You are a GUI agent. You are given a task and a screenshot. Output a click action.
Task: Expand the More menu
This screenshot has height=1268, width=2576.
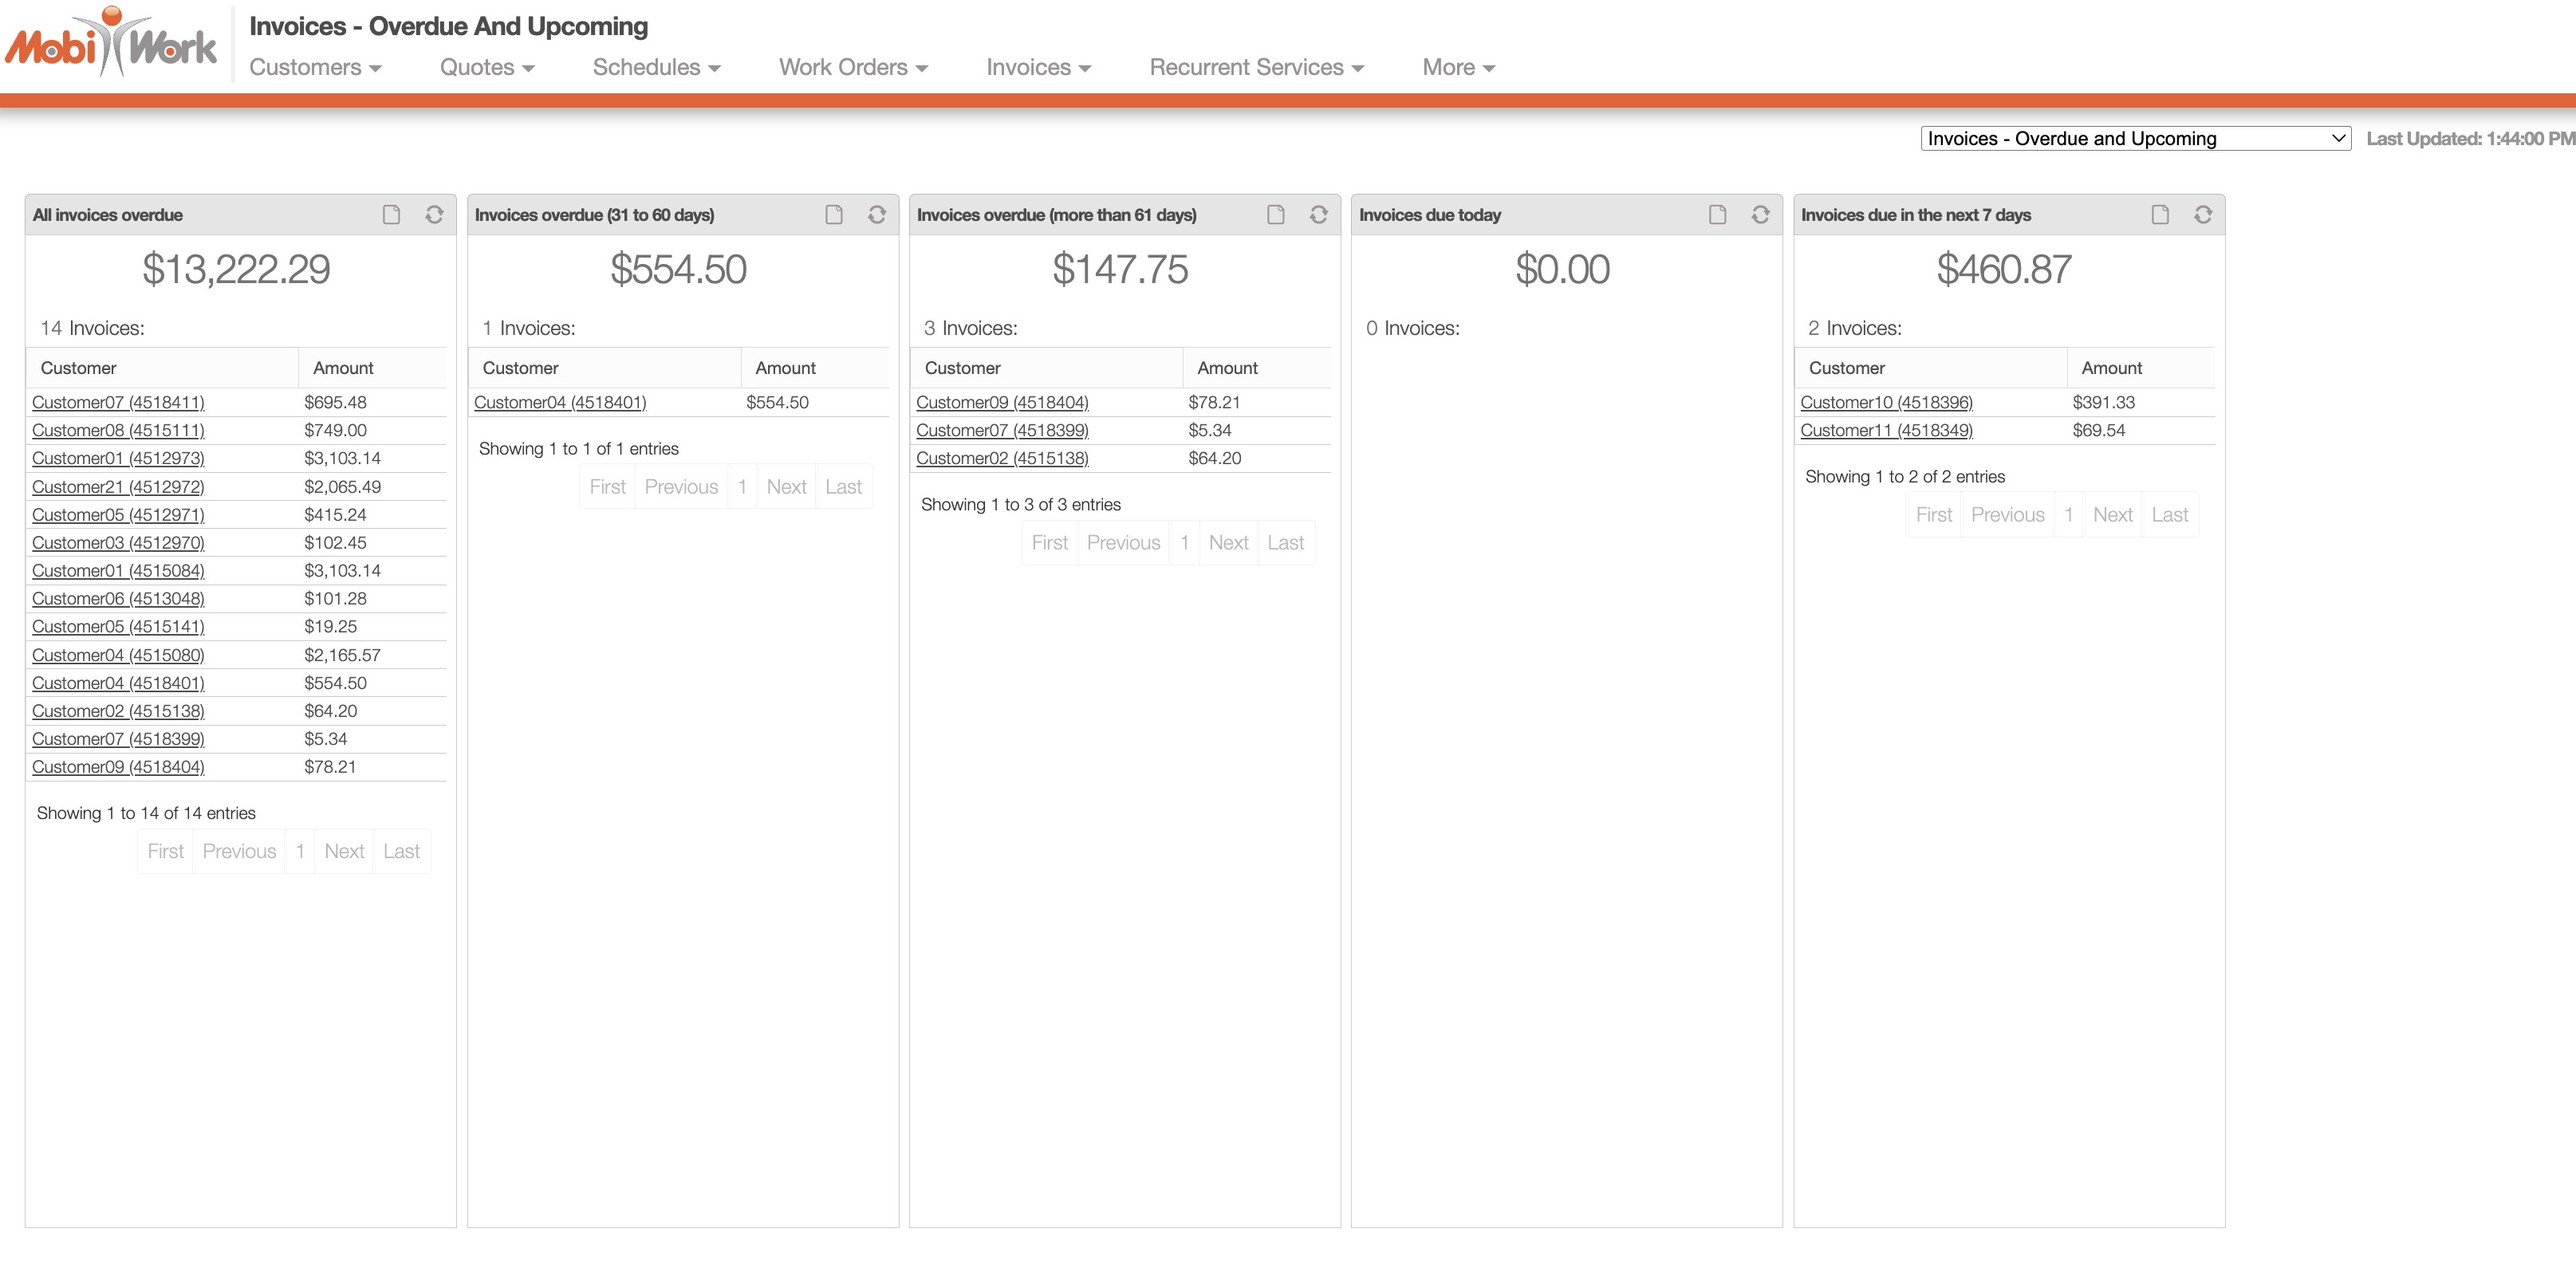pyautogui.click(x=1458, y=67)
